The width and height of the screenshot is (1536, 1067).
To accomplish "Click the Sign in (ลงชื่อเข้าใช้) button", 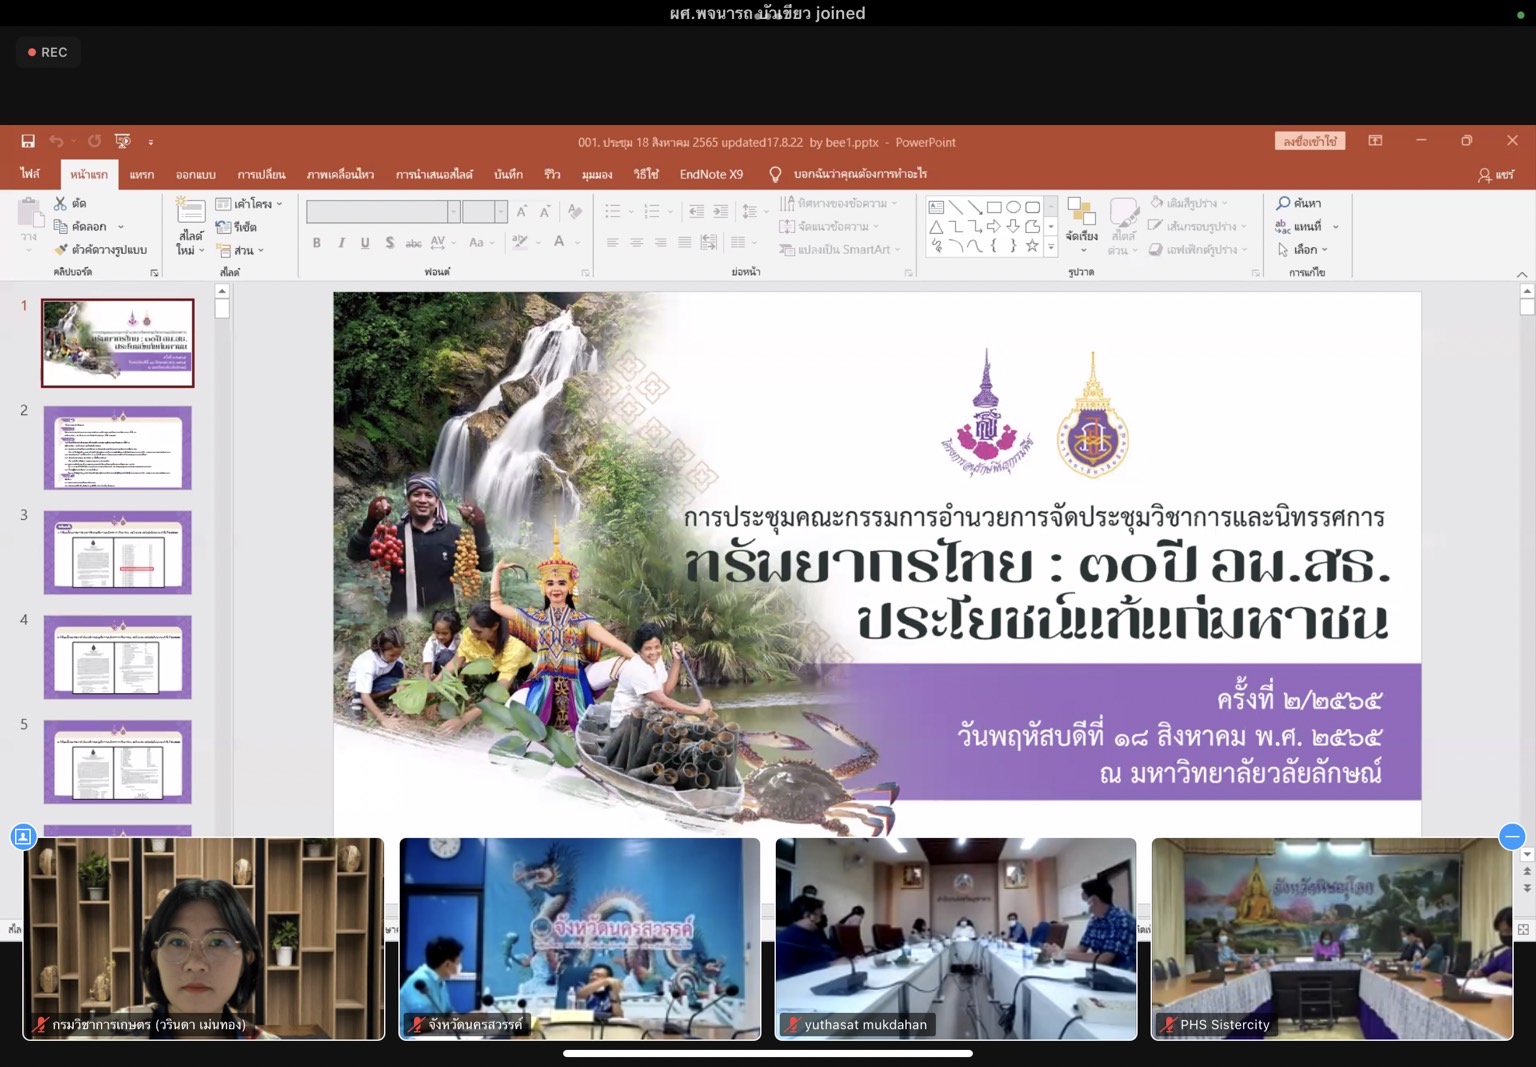I will pyautogui.click(x=1309, y=141).
